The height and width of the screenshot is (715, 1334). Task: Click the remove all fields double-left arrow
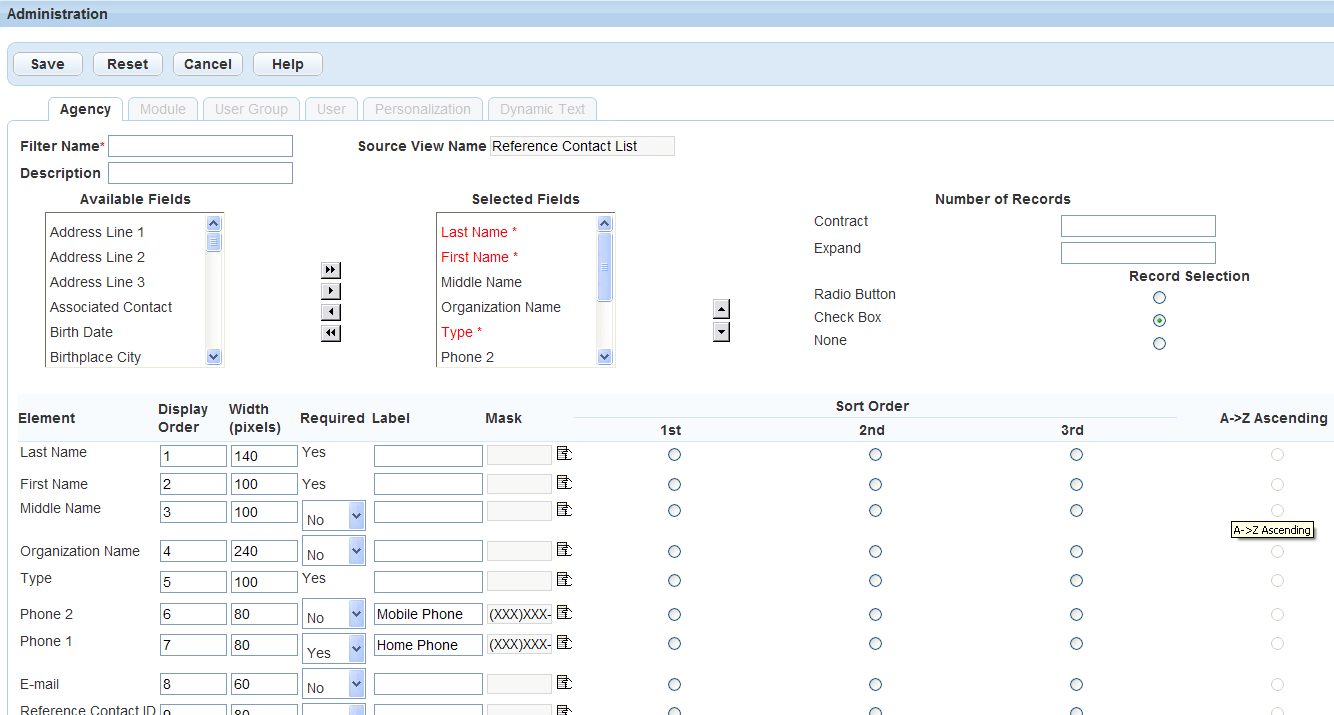331,333
